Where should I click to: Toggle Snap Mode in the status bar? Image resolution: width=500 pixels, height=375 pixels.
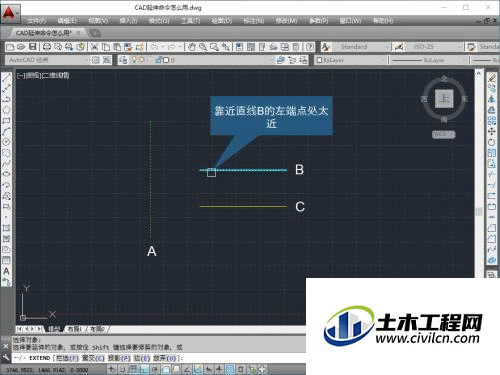(x=122, y=369)
